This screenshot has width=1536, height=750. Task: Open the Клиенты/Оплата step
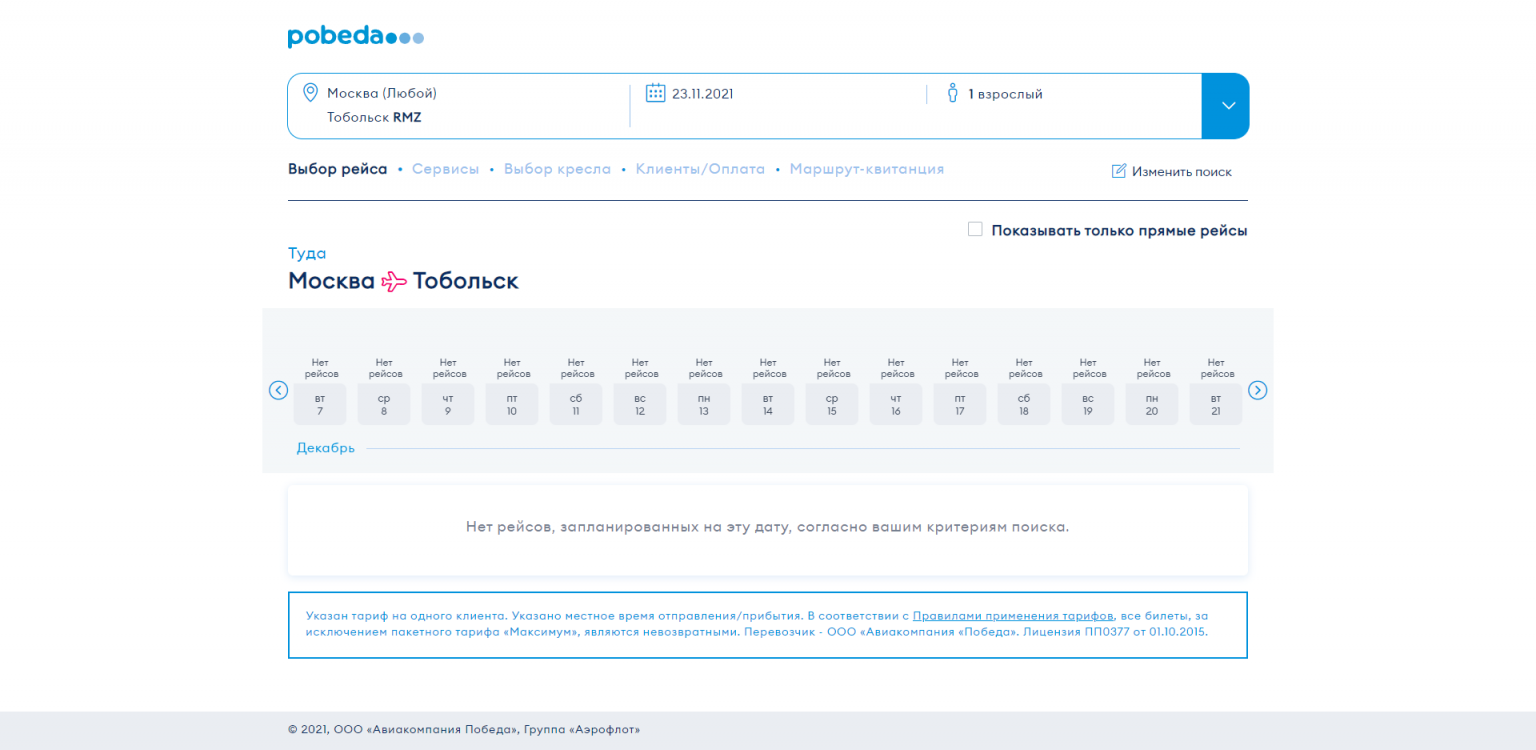click(x=700, y=169)
